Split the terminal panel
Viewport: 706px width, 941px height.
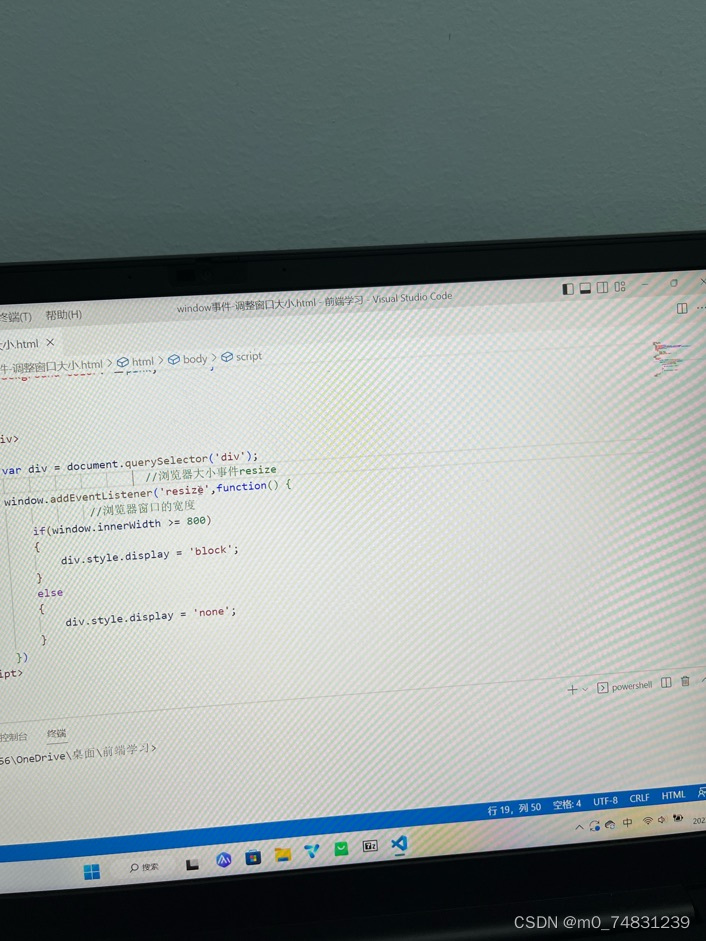tap(666, 683)
